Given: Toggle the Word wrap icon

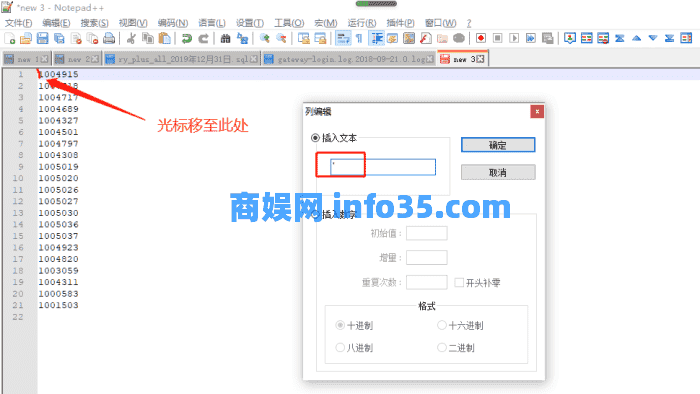Looking at the screenshot, I should point(343,39).
